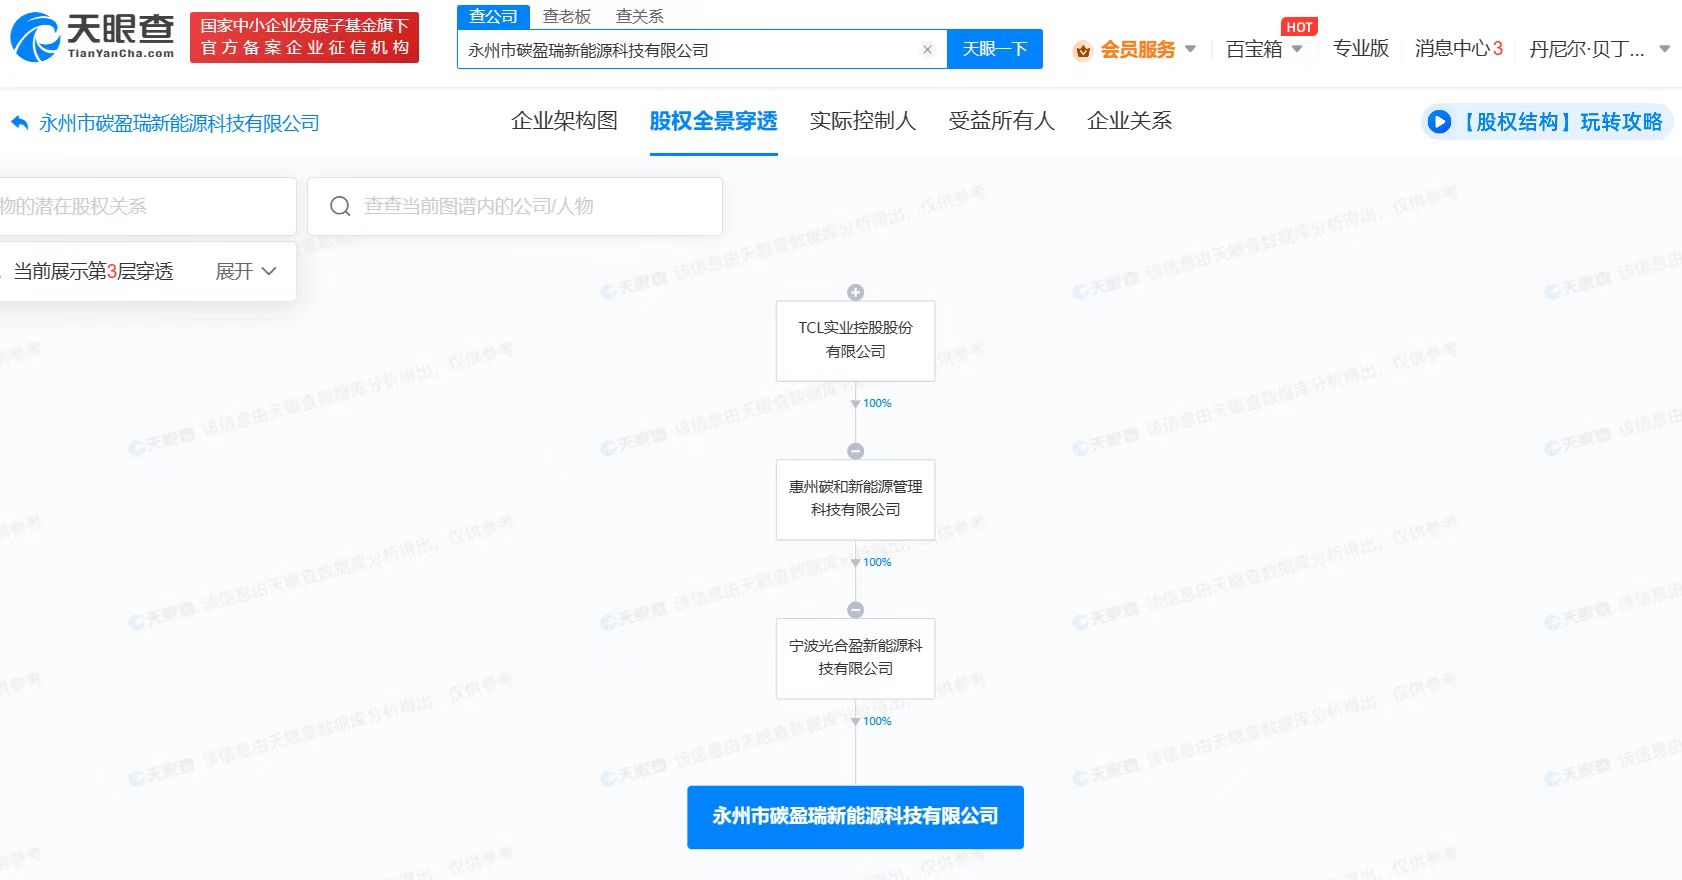This screenshot has width=1682, height=880.
Task: Expand the 展开 layer penetration options
Action: (x=246, y=271)
